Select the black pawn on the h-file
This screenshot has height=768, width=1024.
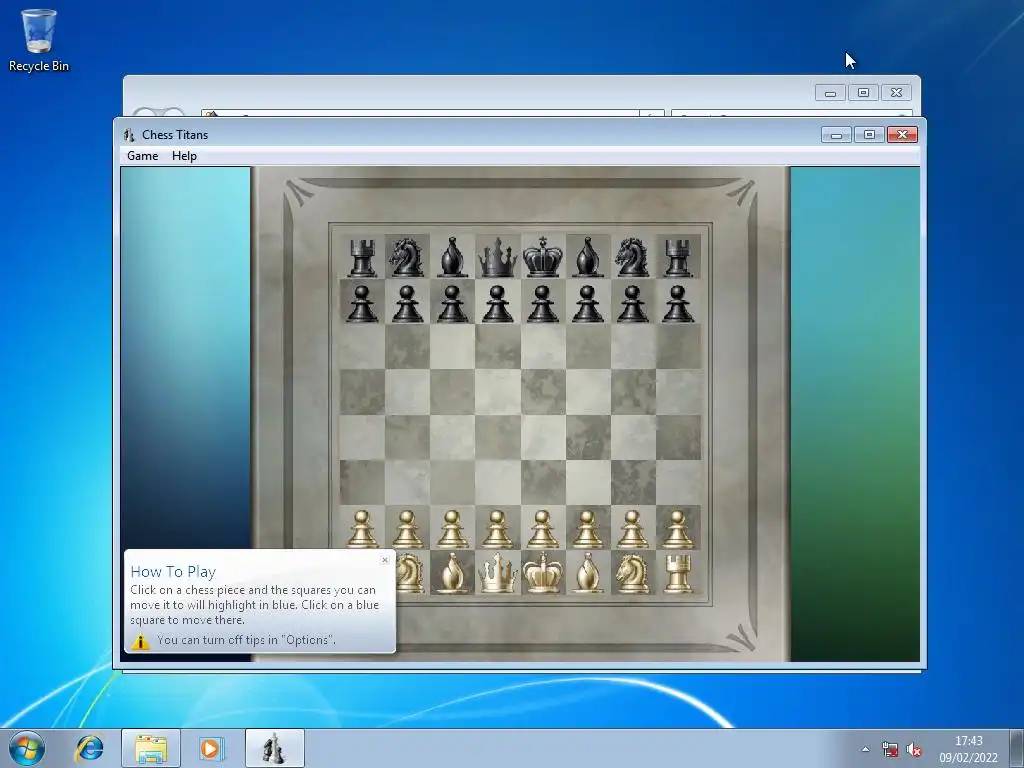678,303
